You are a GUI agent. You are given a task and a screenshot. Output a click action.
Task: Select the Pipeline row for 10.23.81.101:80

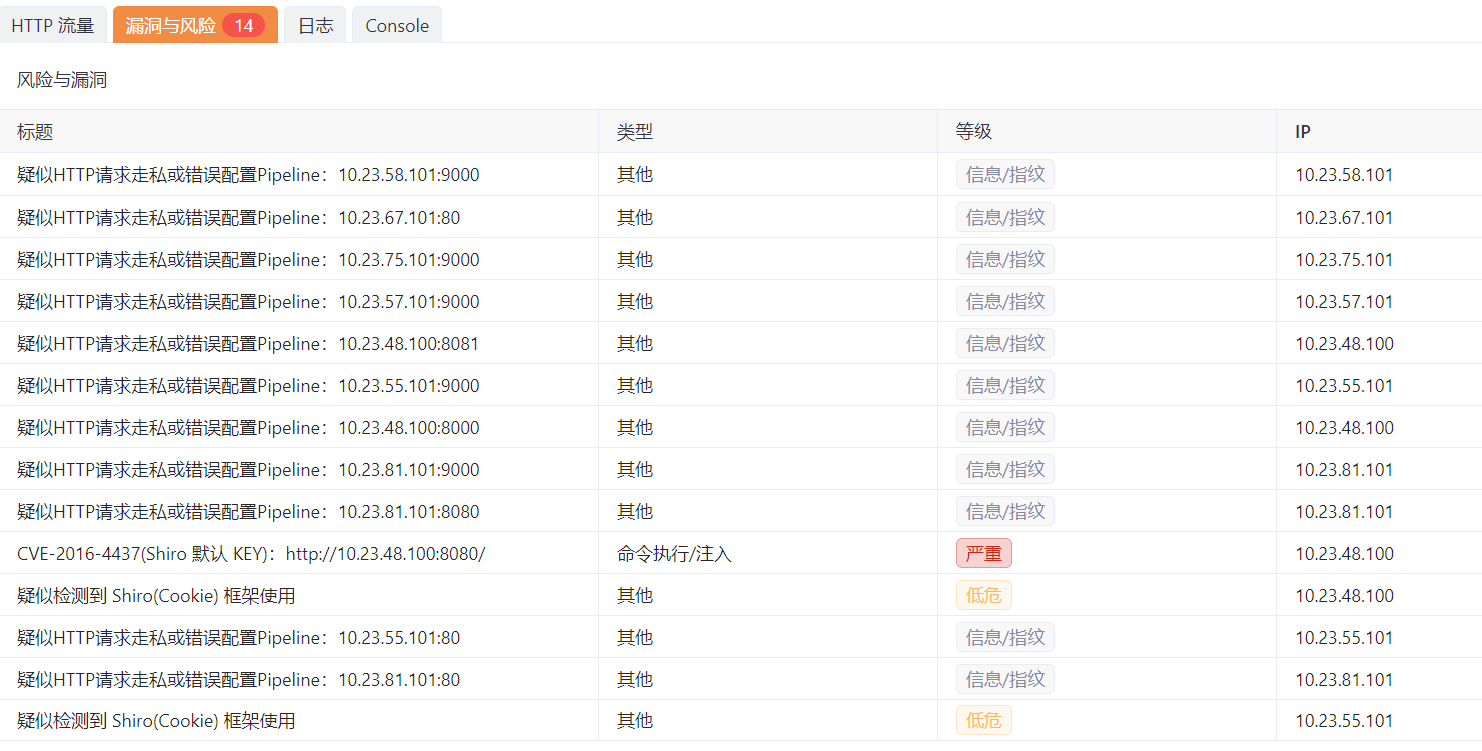click(741, 679)
